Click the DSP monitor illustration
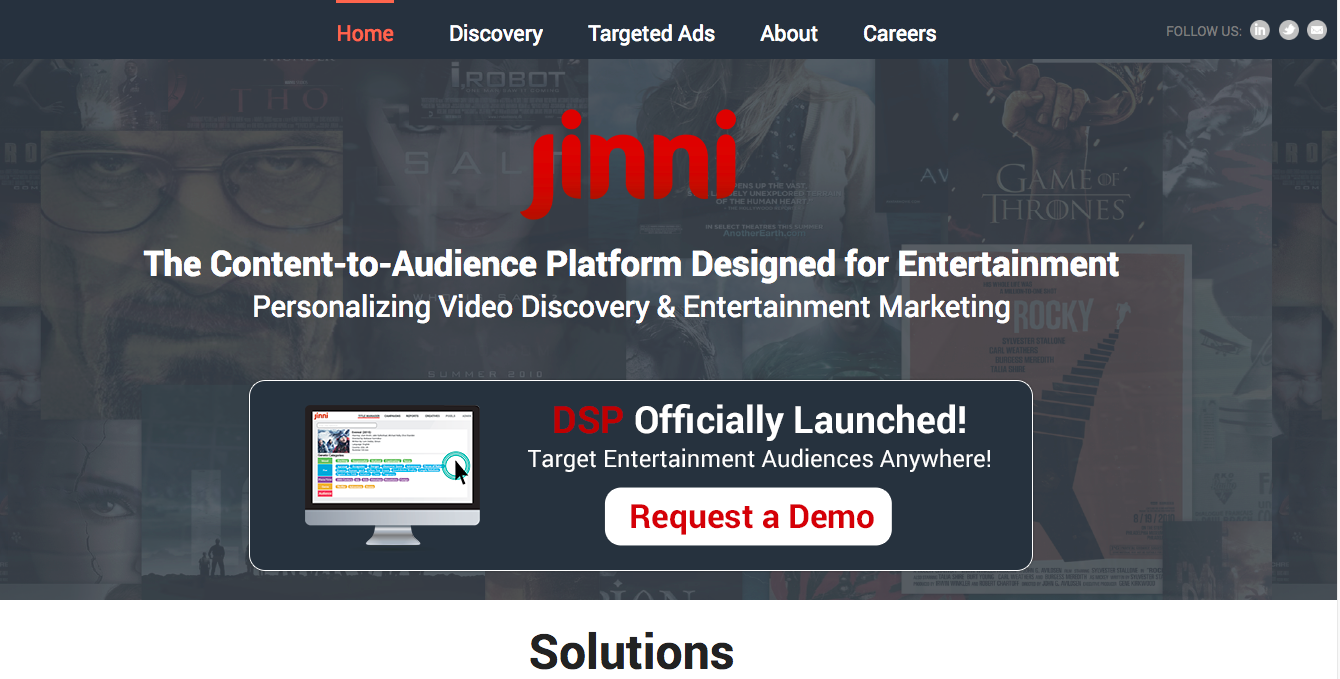1340x679 pixels. click(x=392, y=474)
